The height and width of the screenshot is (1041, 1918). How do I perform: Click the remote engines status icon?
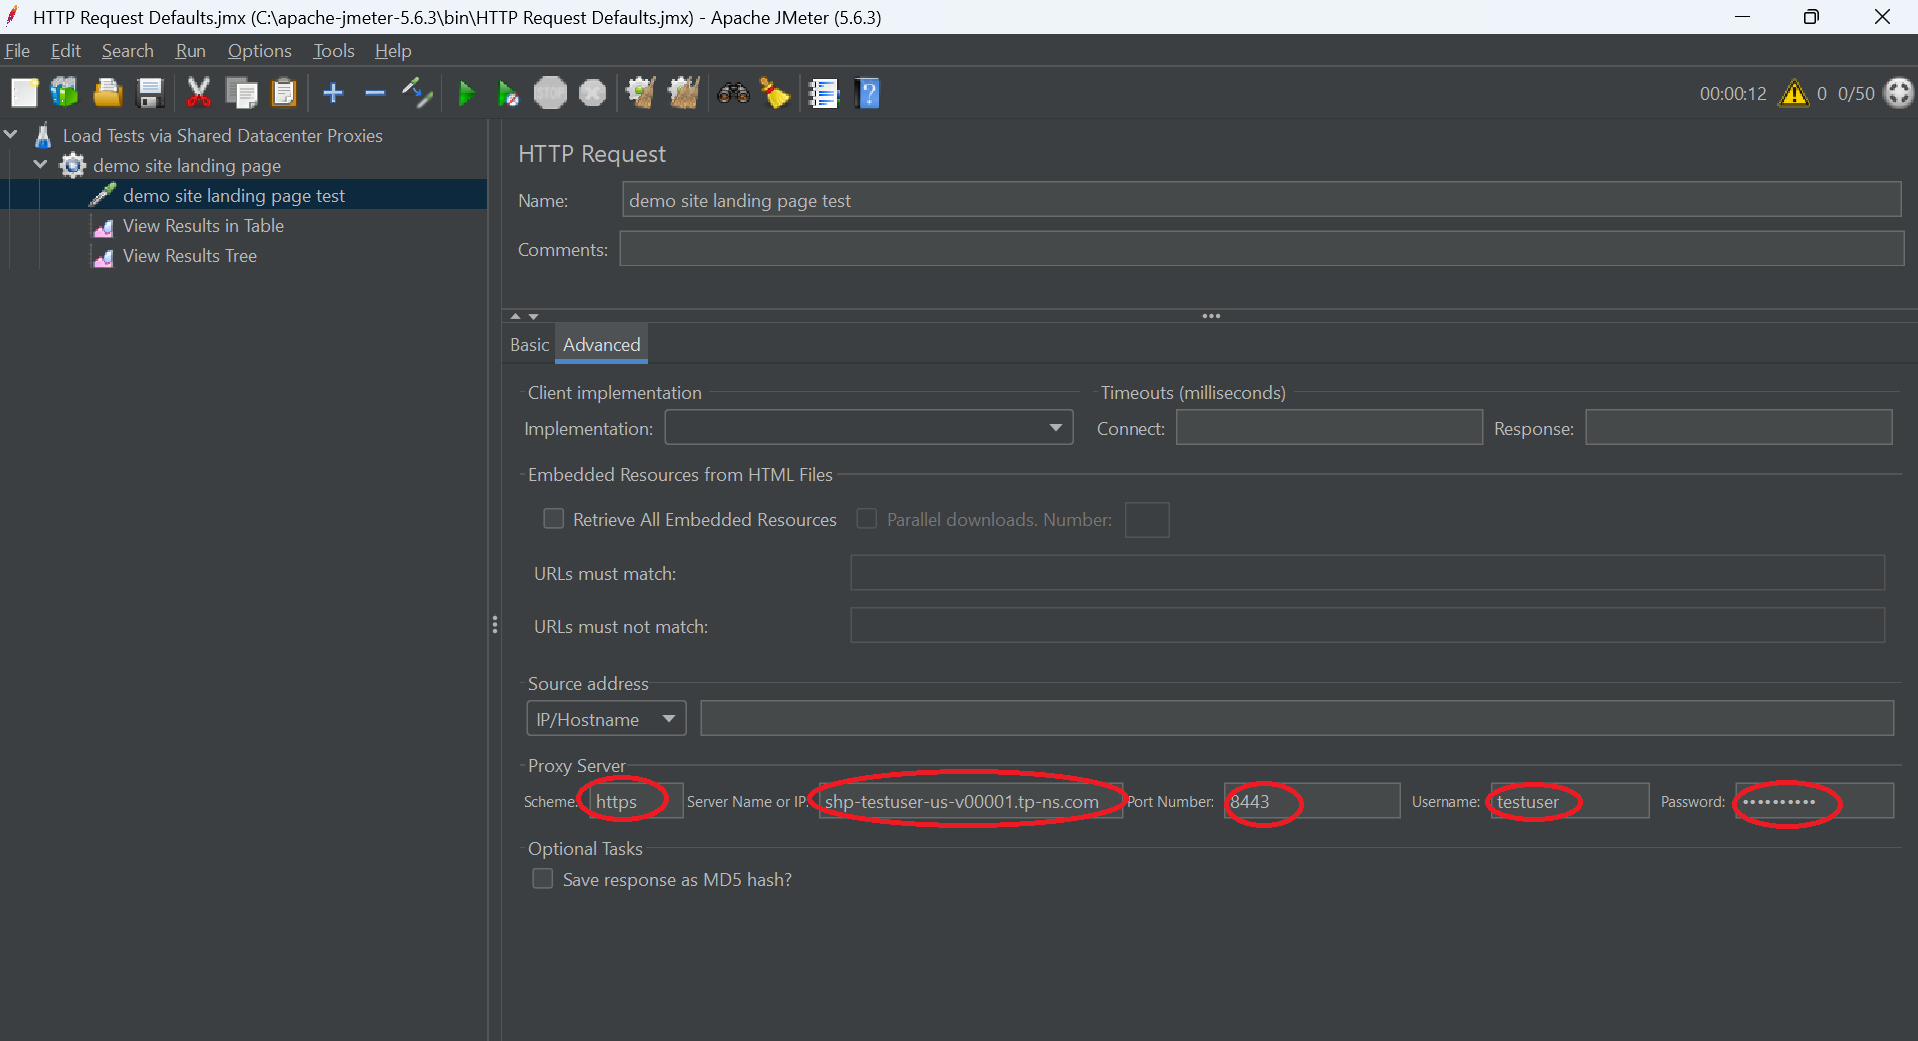[1898, 93]
